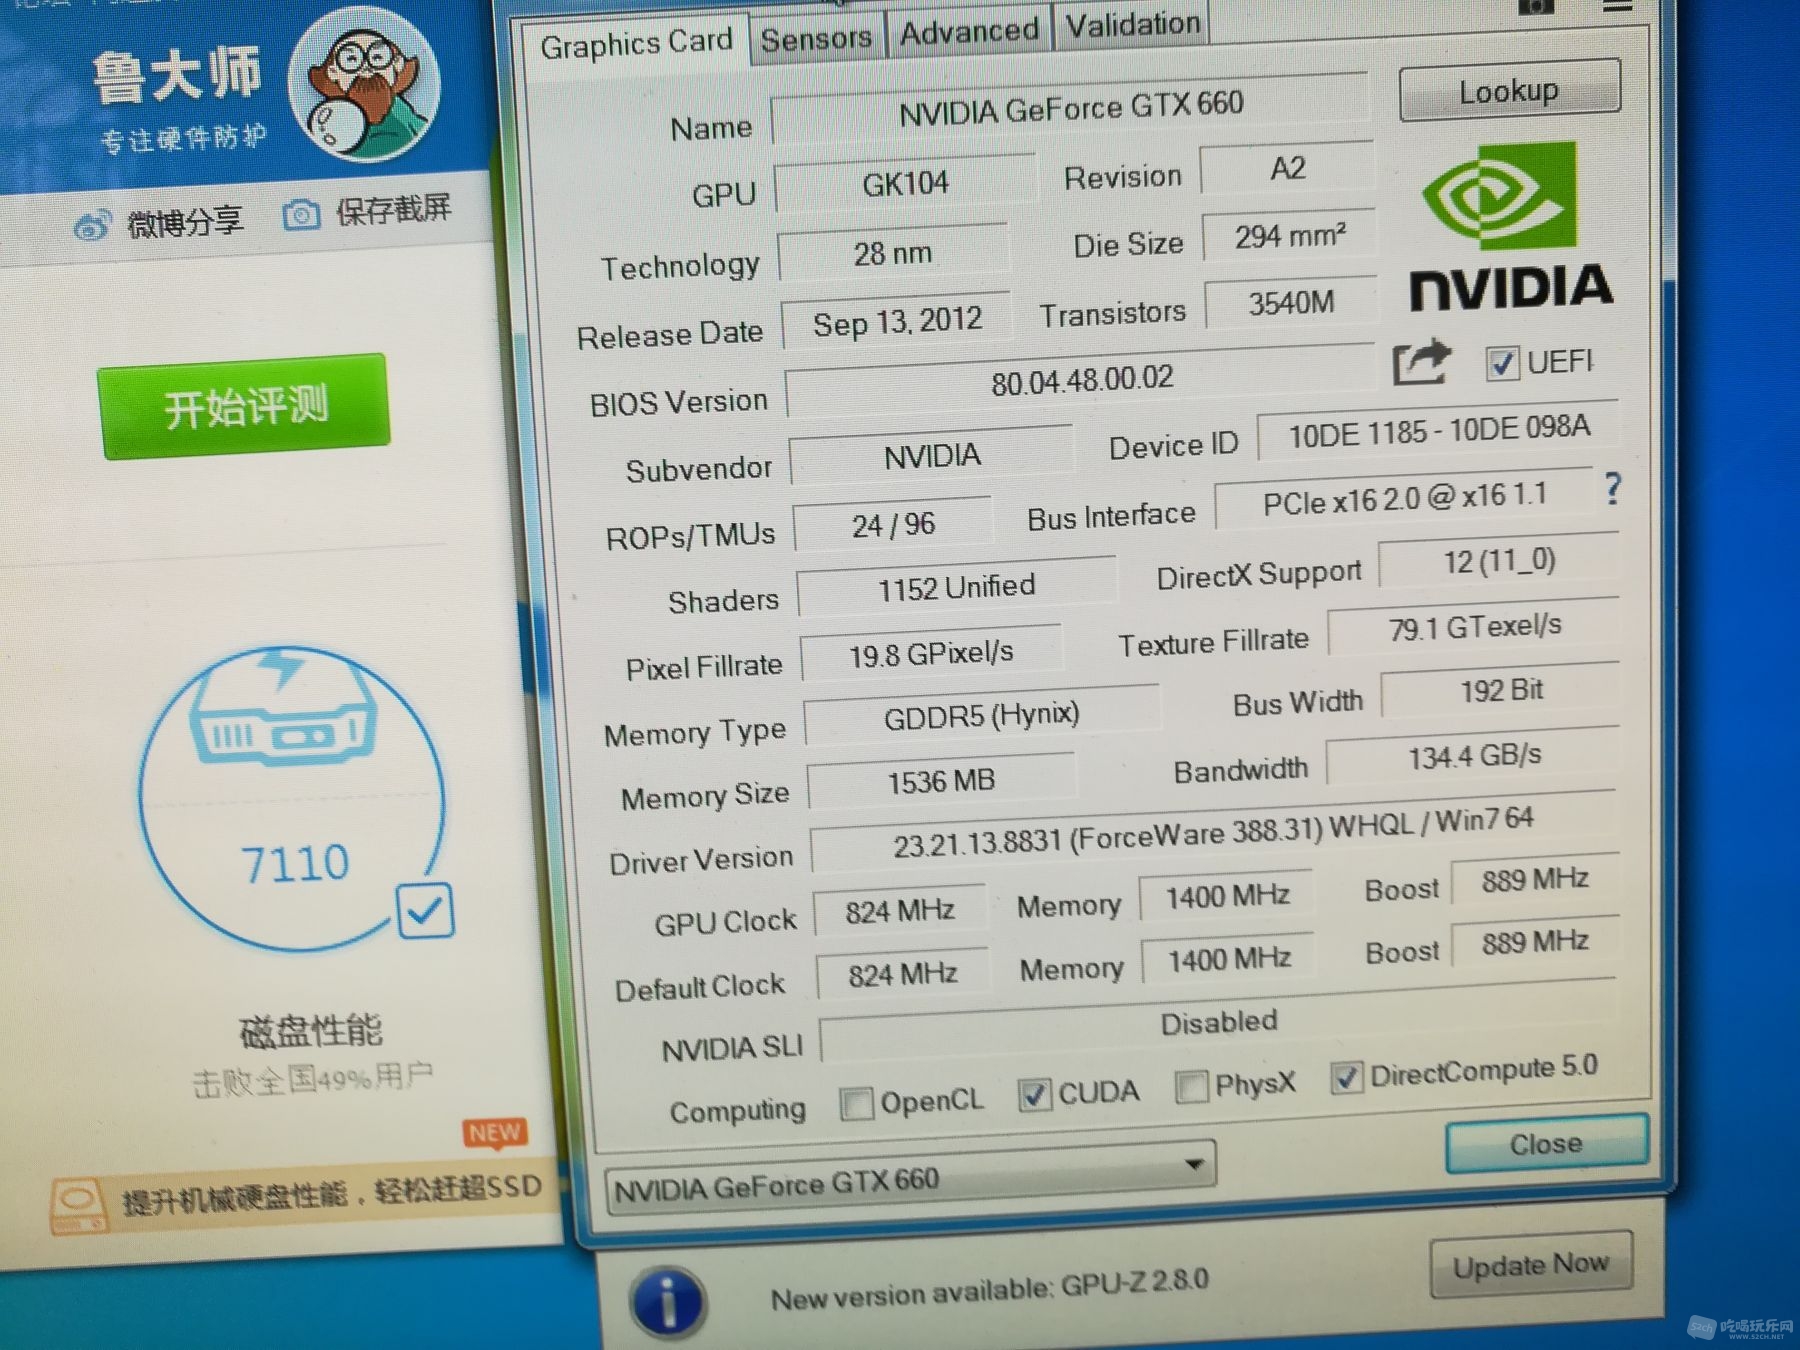1800x1350 pixels.
Task: Click the NVIDIA SLI Disabled field
Action: point(1218,1022)
